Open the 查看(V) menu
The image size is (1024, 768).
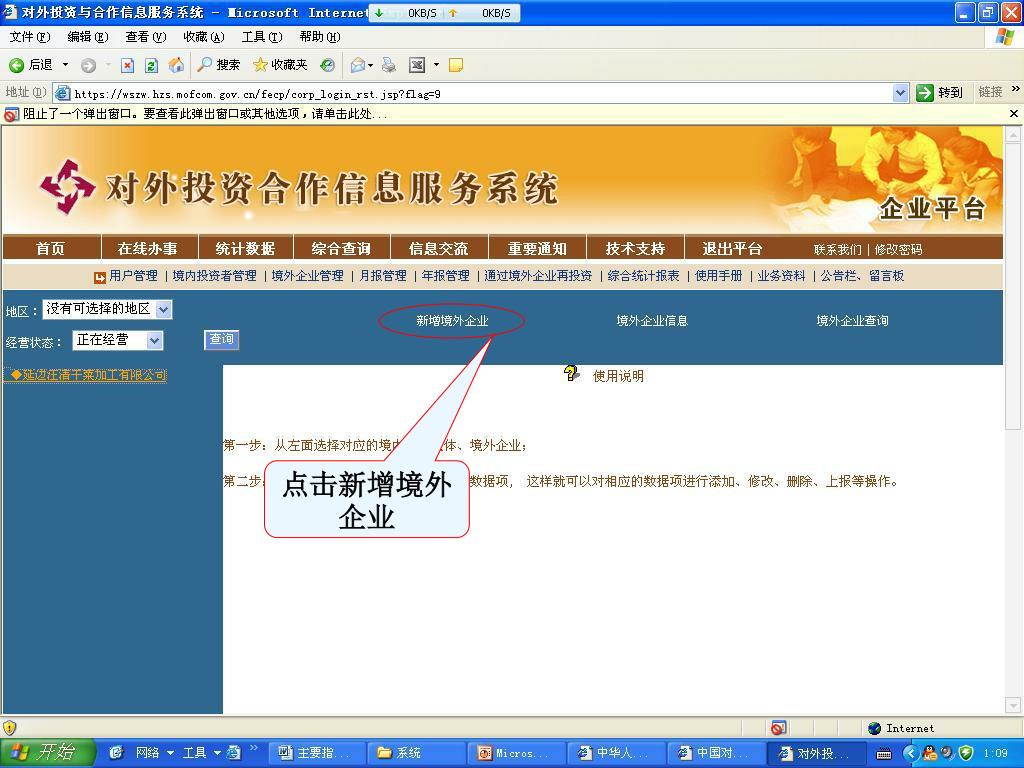(x=146, y=37)
